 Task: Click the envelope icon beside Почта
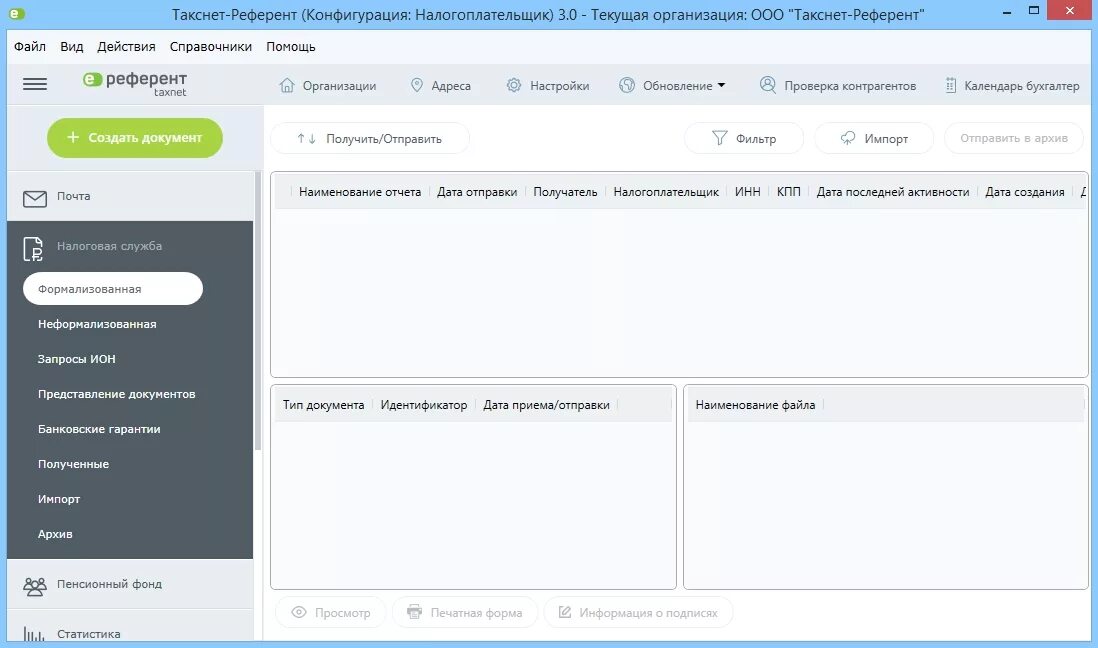35,199
